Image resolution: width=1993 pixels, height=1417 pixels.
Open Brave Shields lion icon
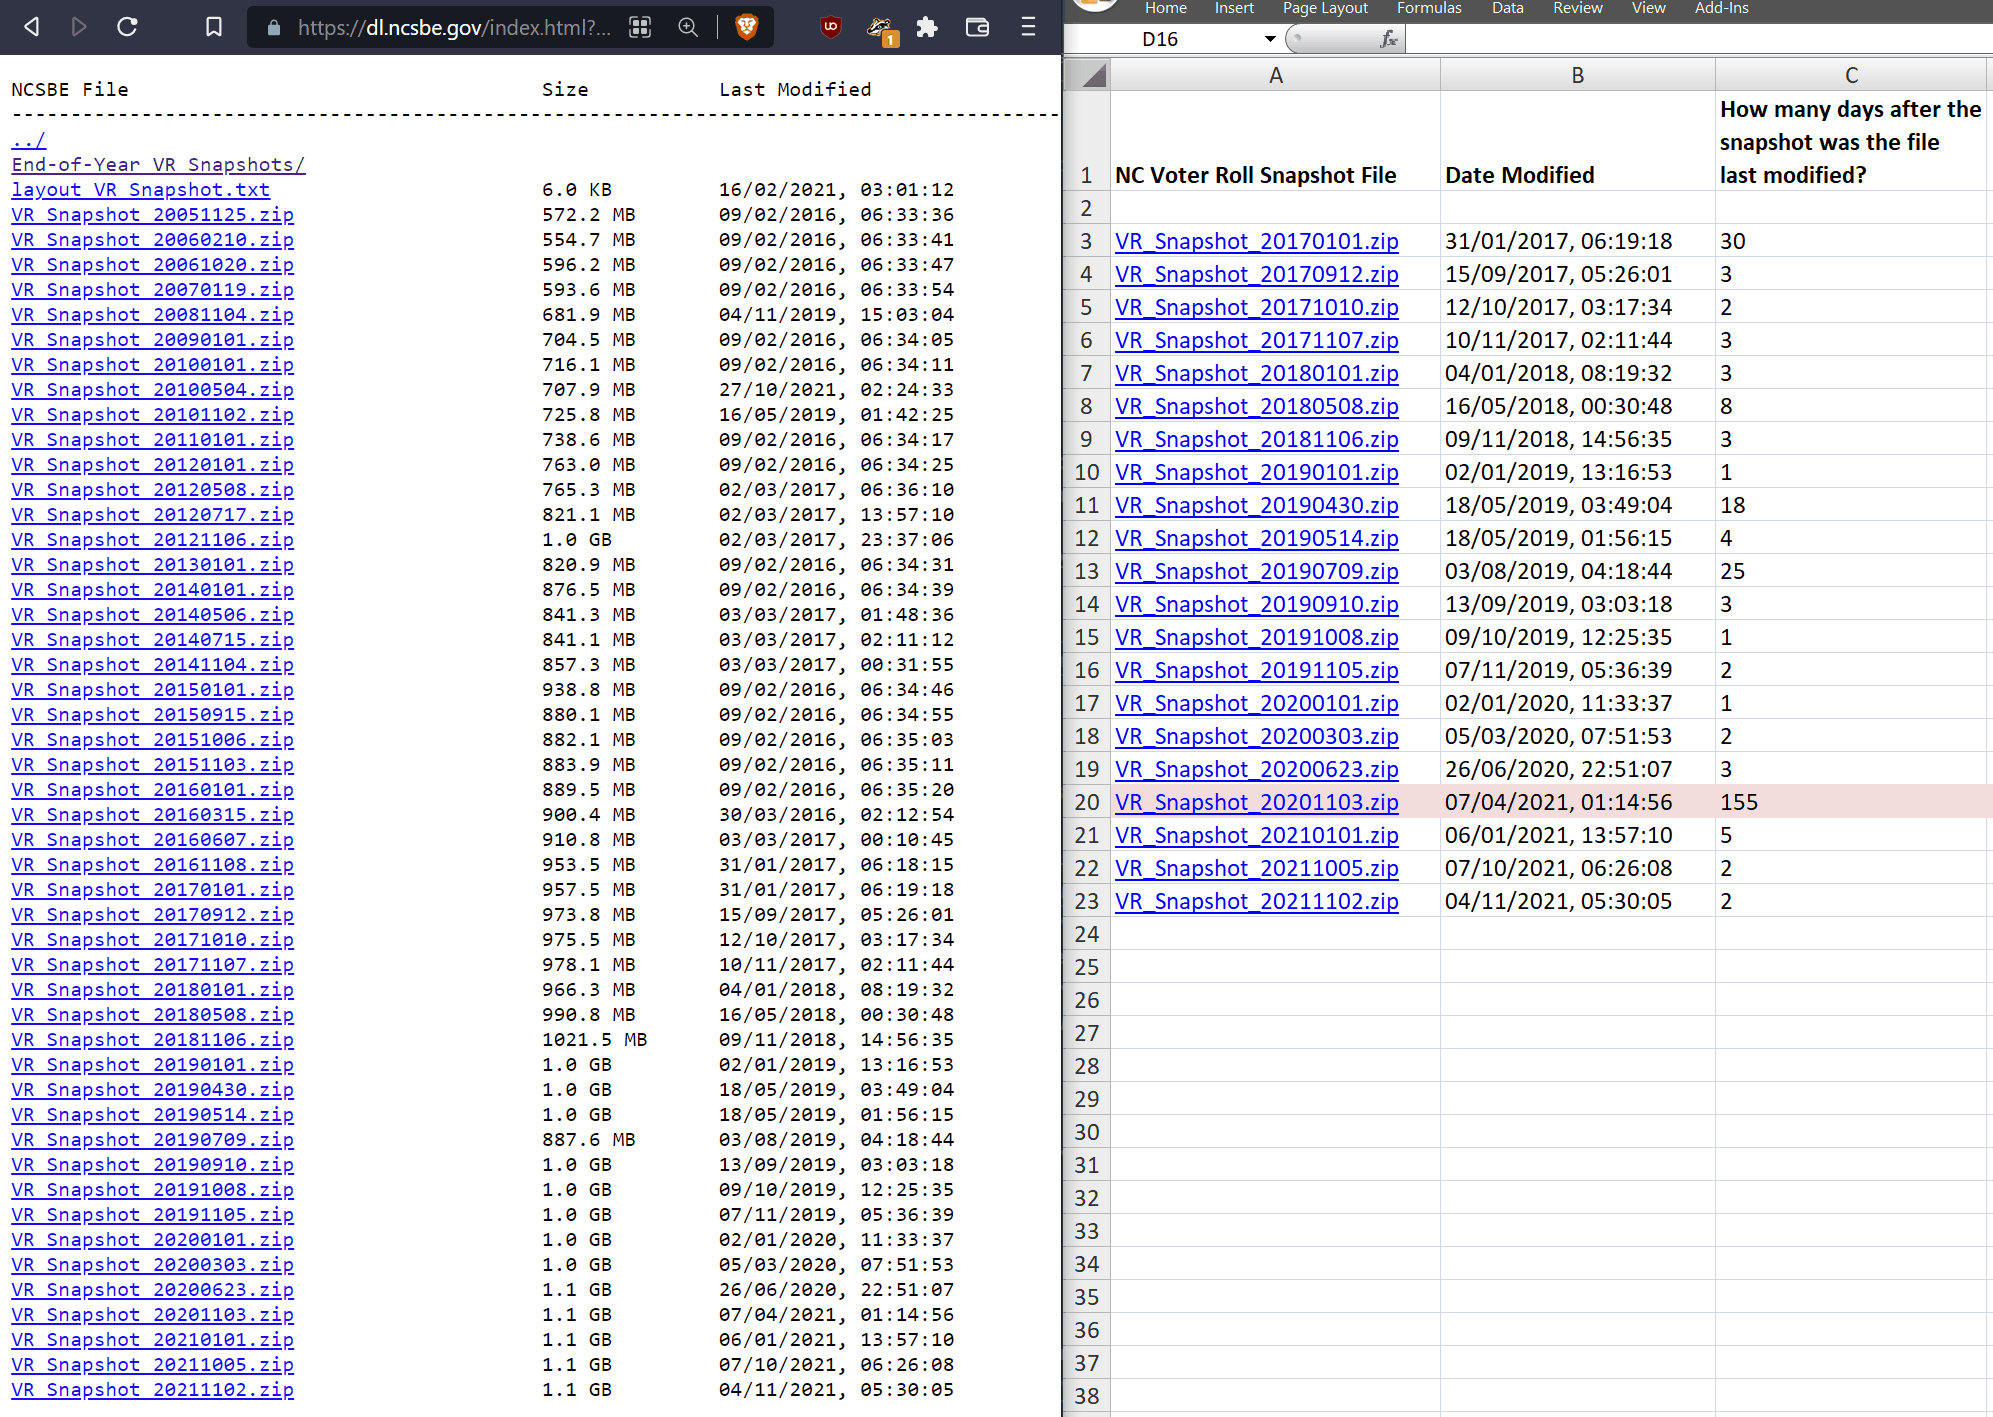746,27
